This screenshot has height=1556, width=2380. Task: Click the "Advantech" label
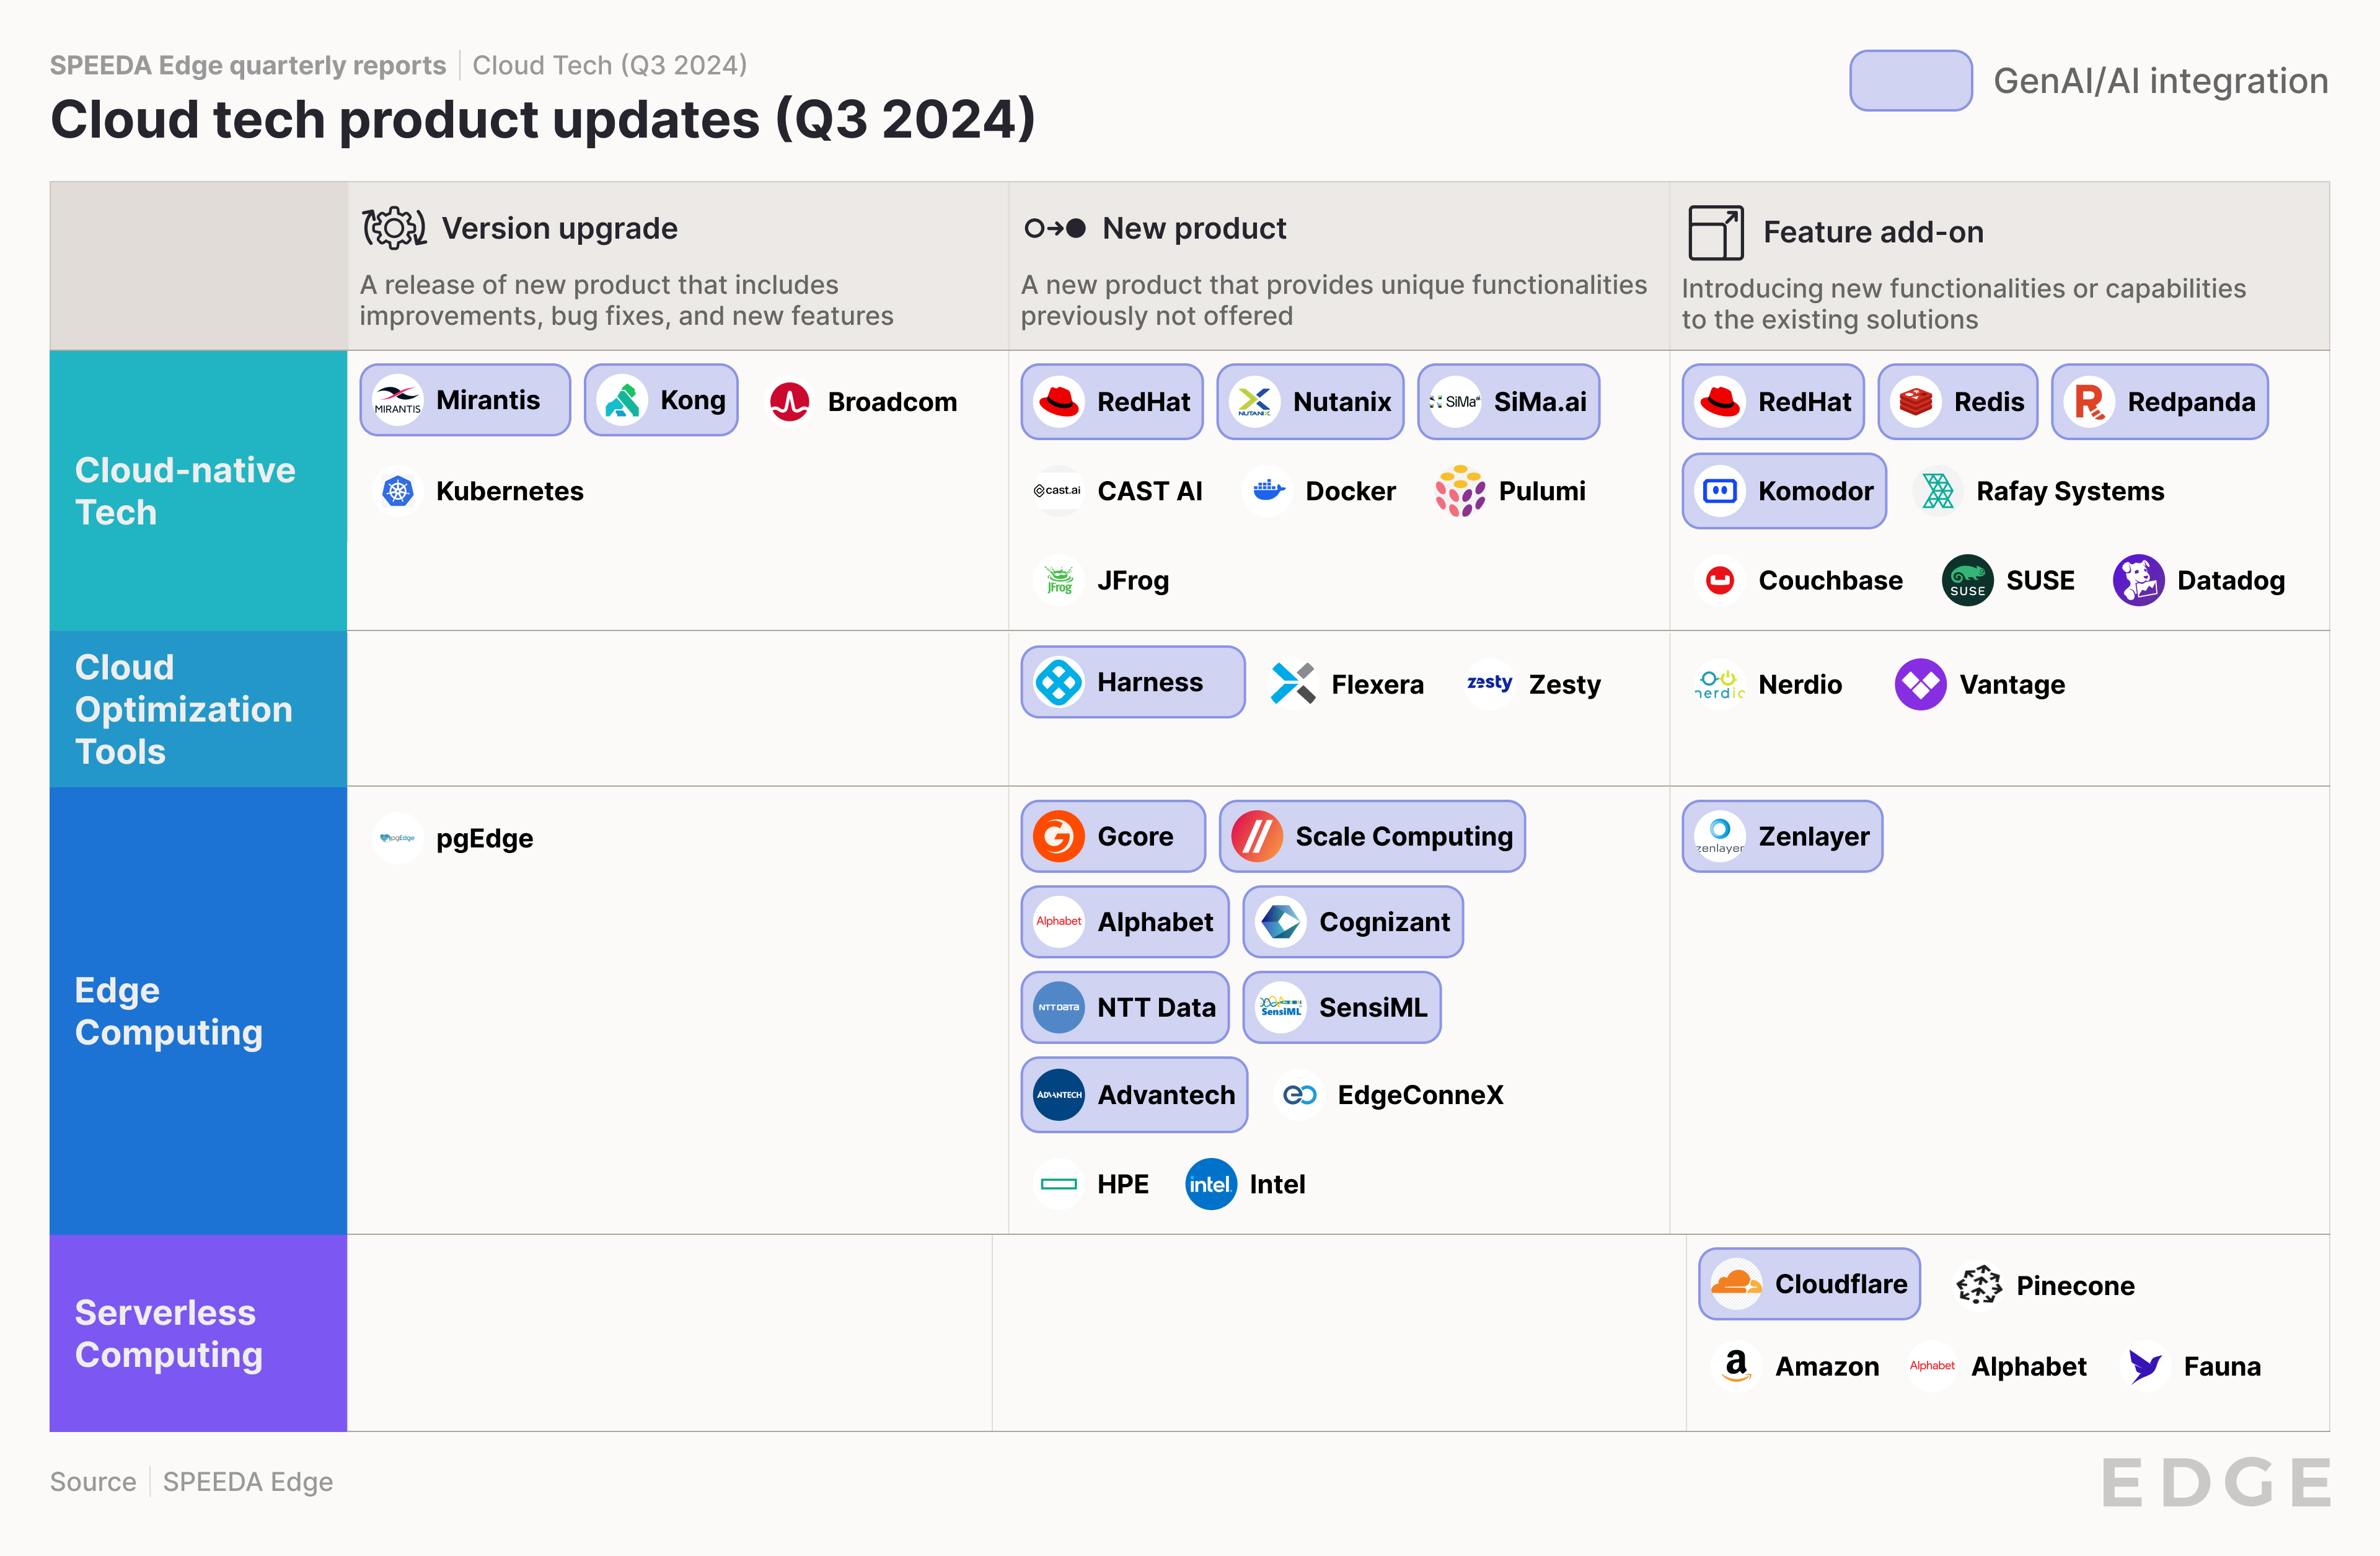(x=1166, y=1095)
